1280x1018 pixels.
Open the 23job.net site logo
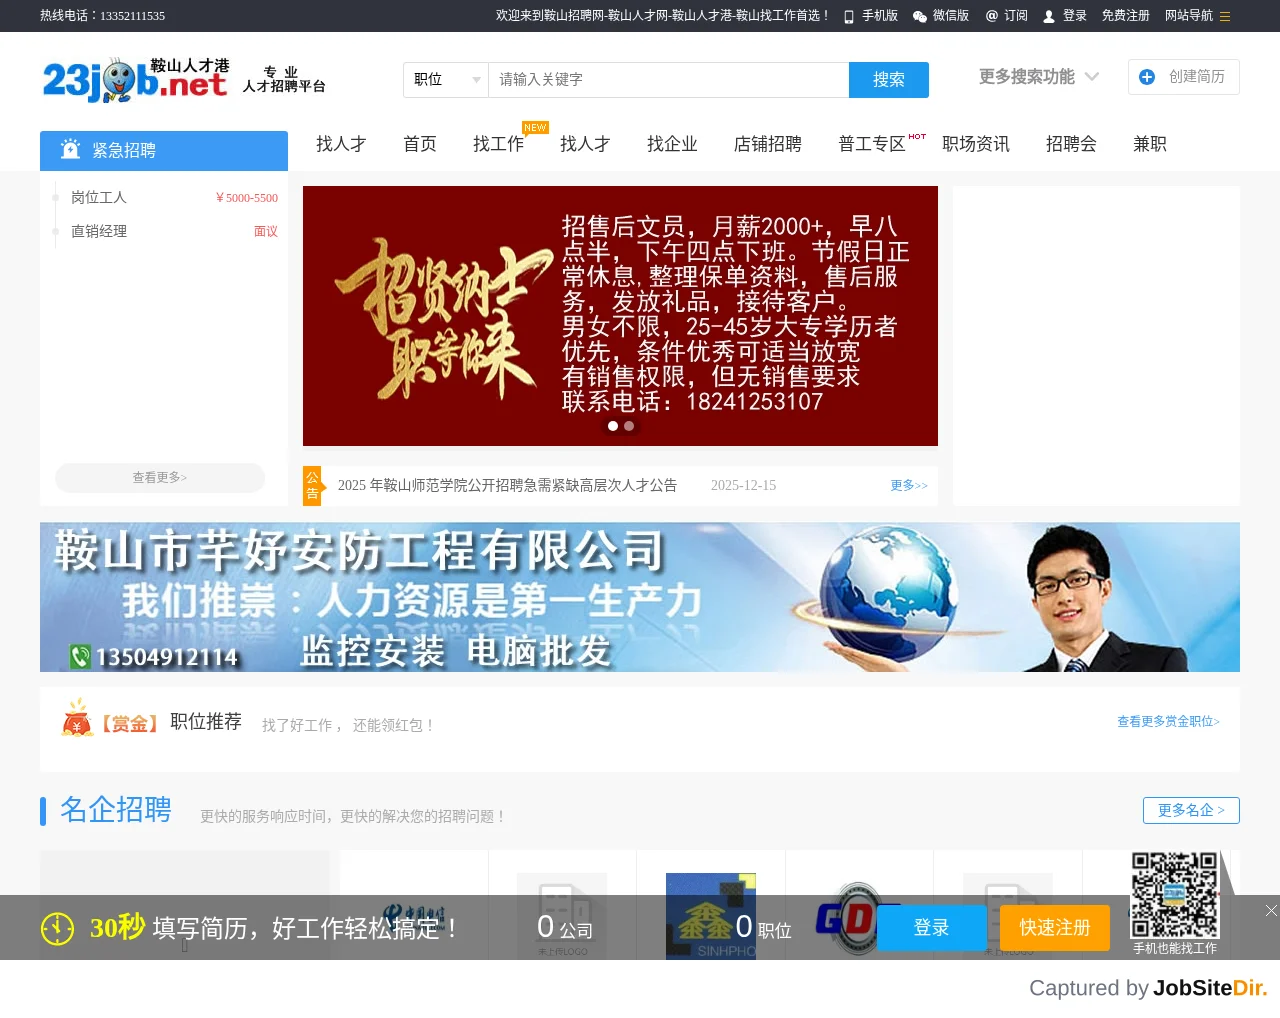pos(136,80)
